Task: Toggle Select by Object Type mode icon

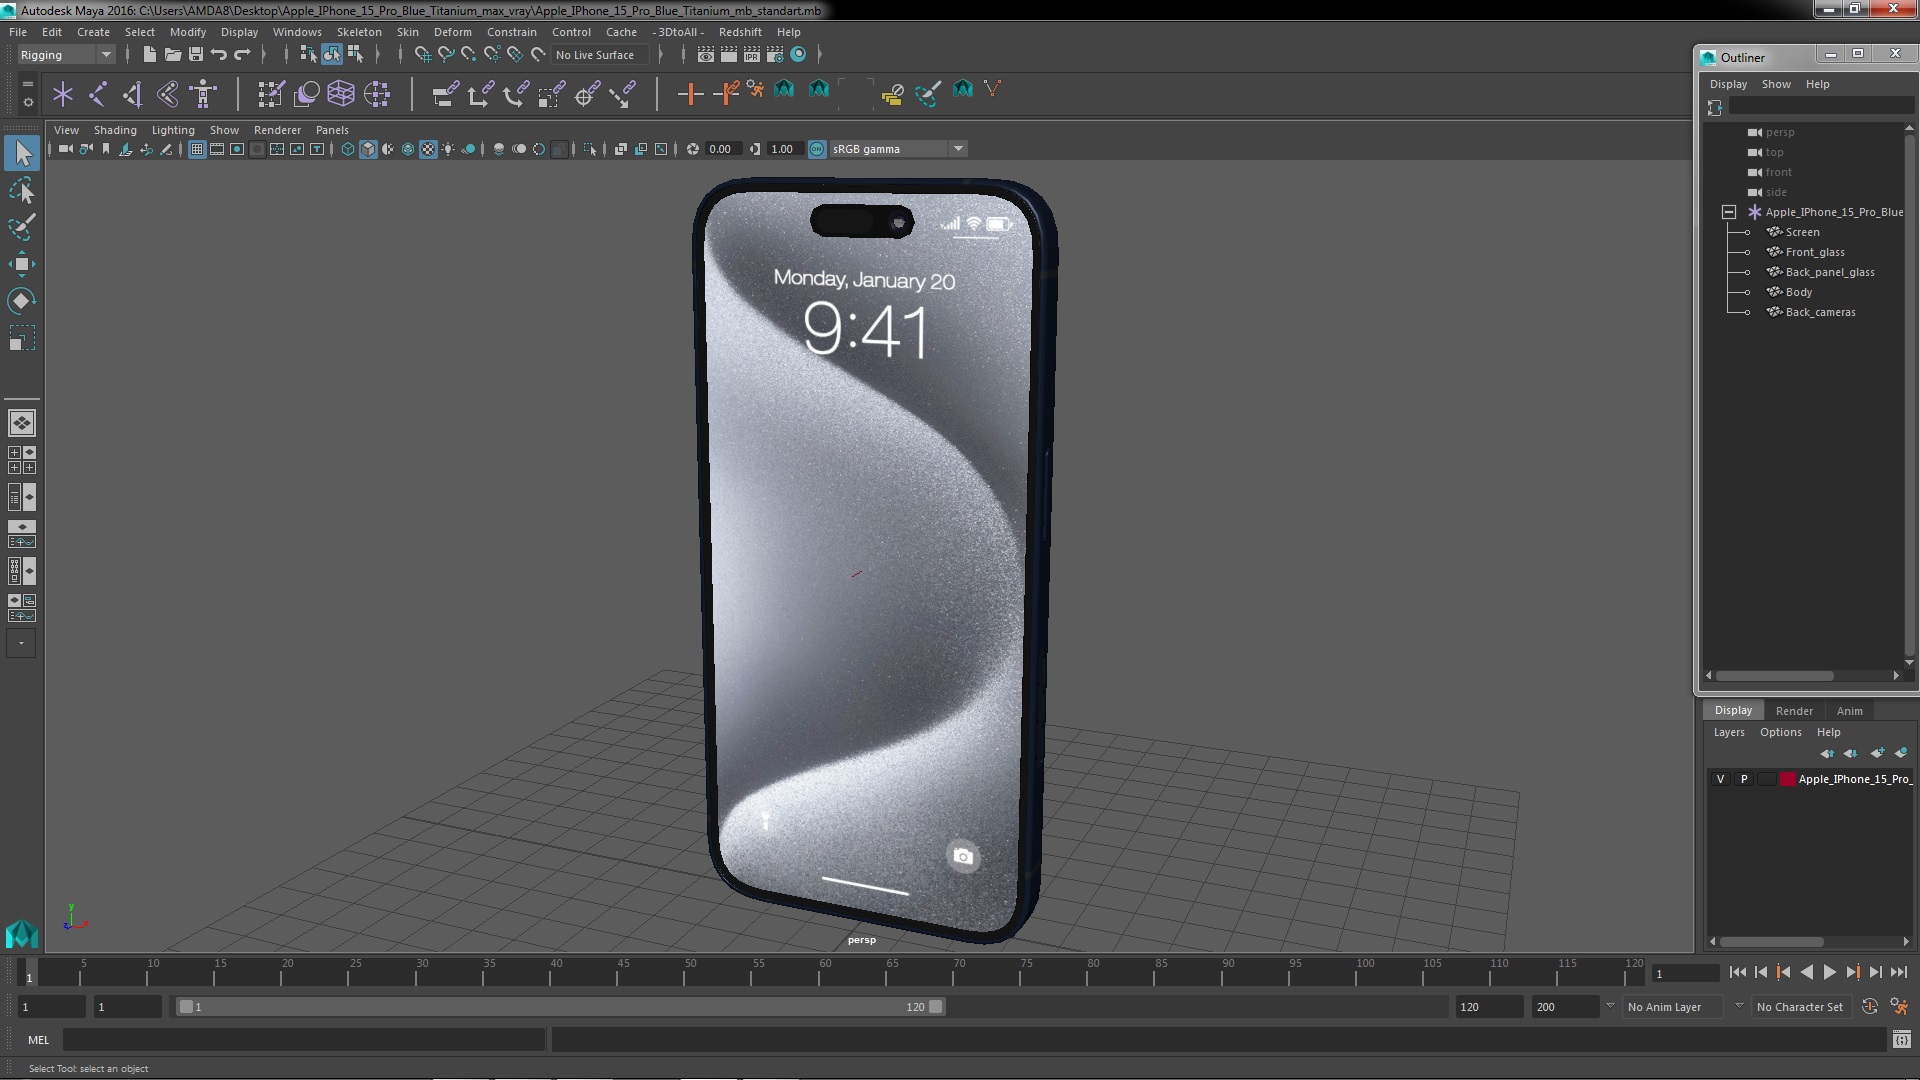Action: click(x=332, y=55)
